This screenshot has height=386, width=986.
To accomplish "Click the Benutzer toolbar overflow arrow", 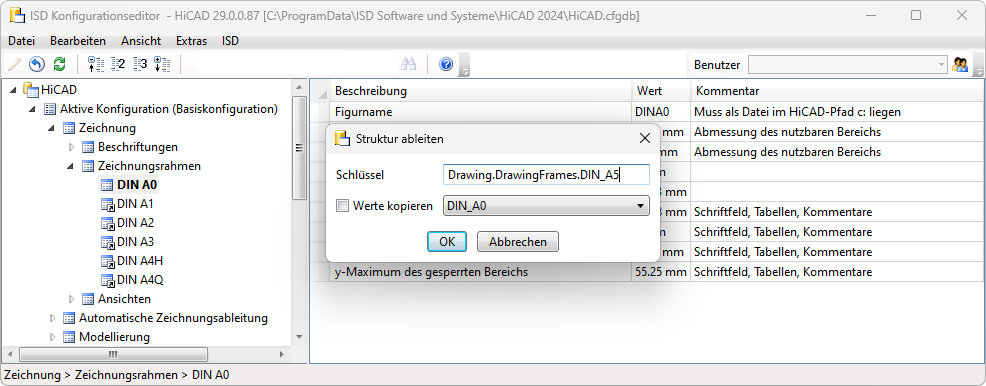I will (978, 65).
